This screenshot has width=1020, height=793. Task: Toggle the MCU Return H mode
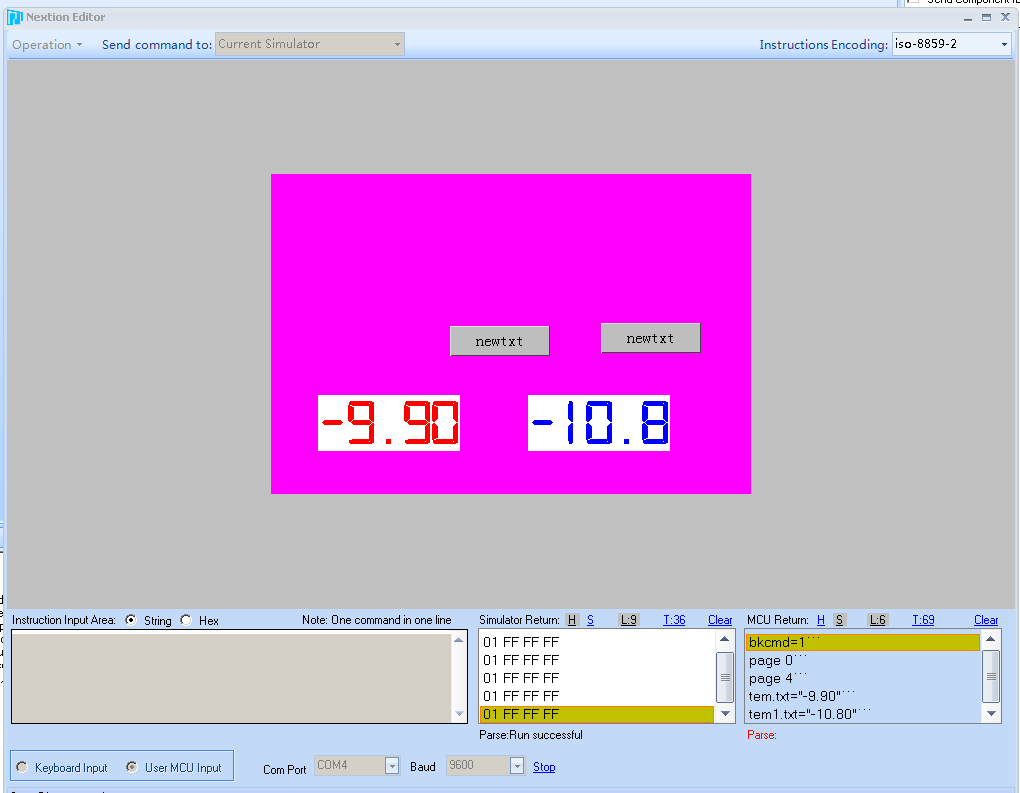coord(821,620)
